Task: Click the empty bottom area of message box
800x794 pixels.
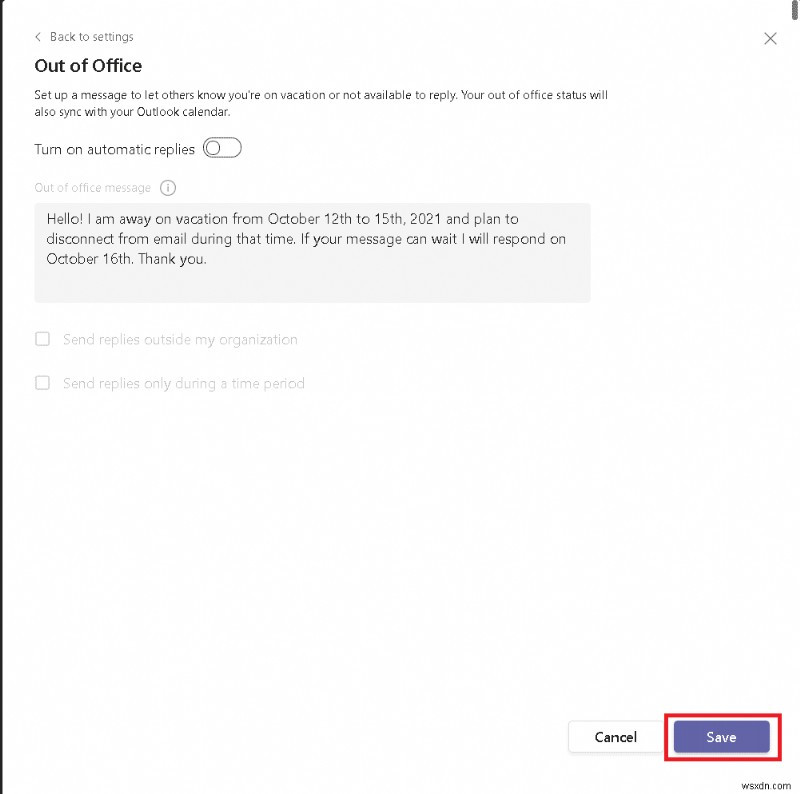Action: coord(312,286)
